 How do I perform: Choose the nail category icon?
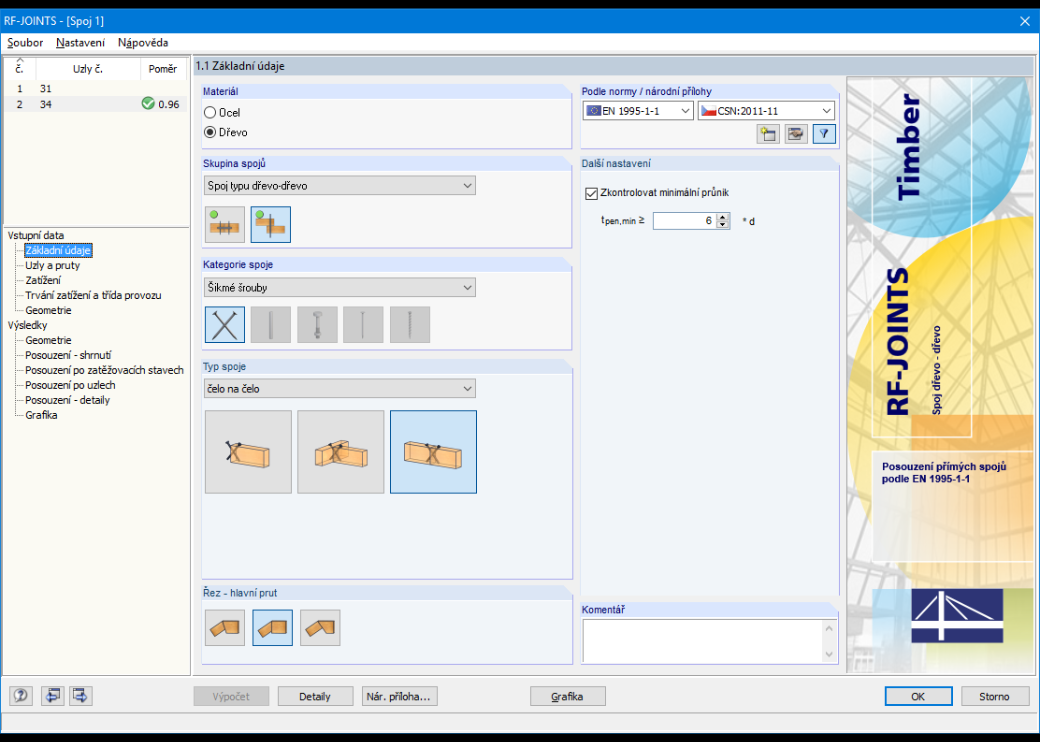click(363, 324)
